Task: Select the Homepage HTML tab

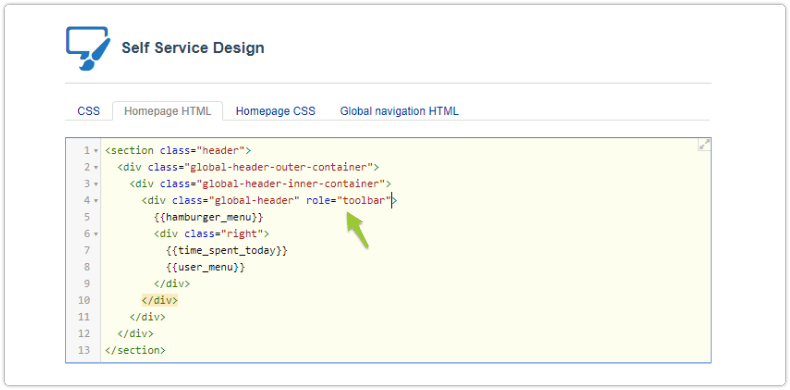Action: tap(168, 111)
